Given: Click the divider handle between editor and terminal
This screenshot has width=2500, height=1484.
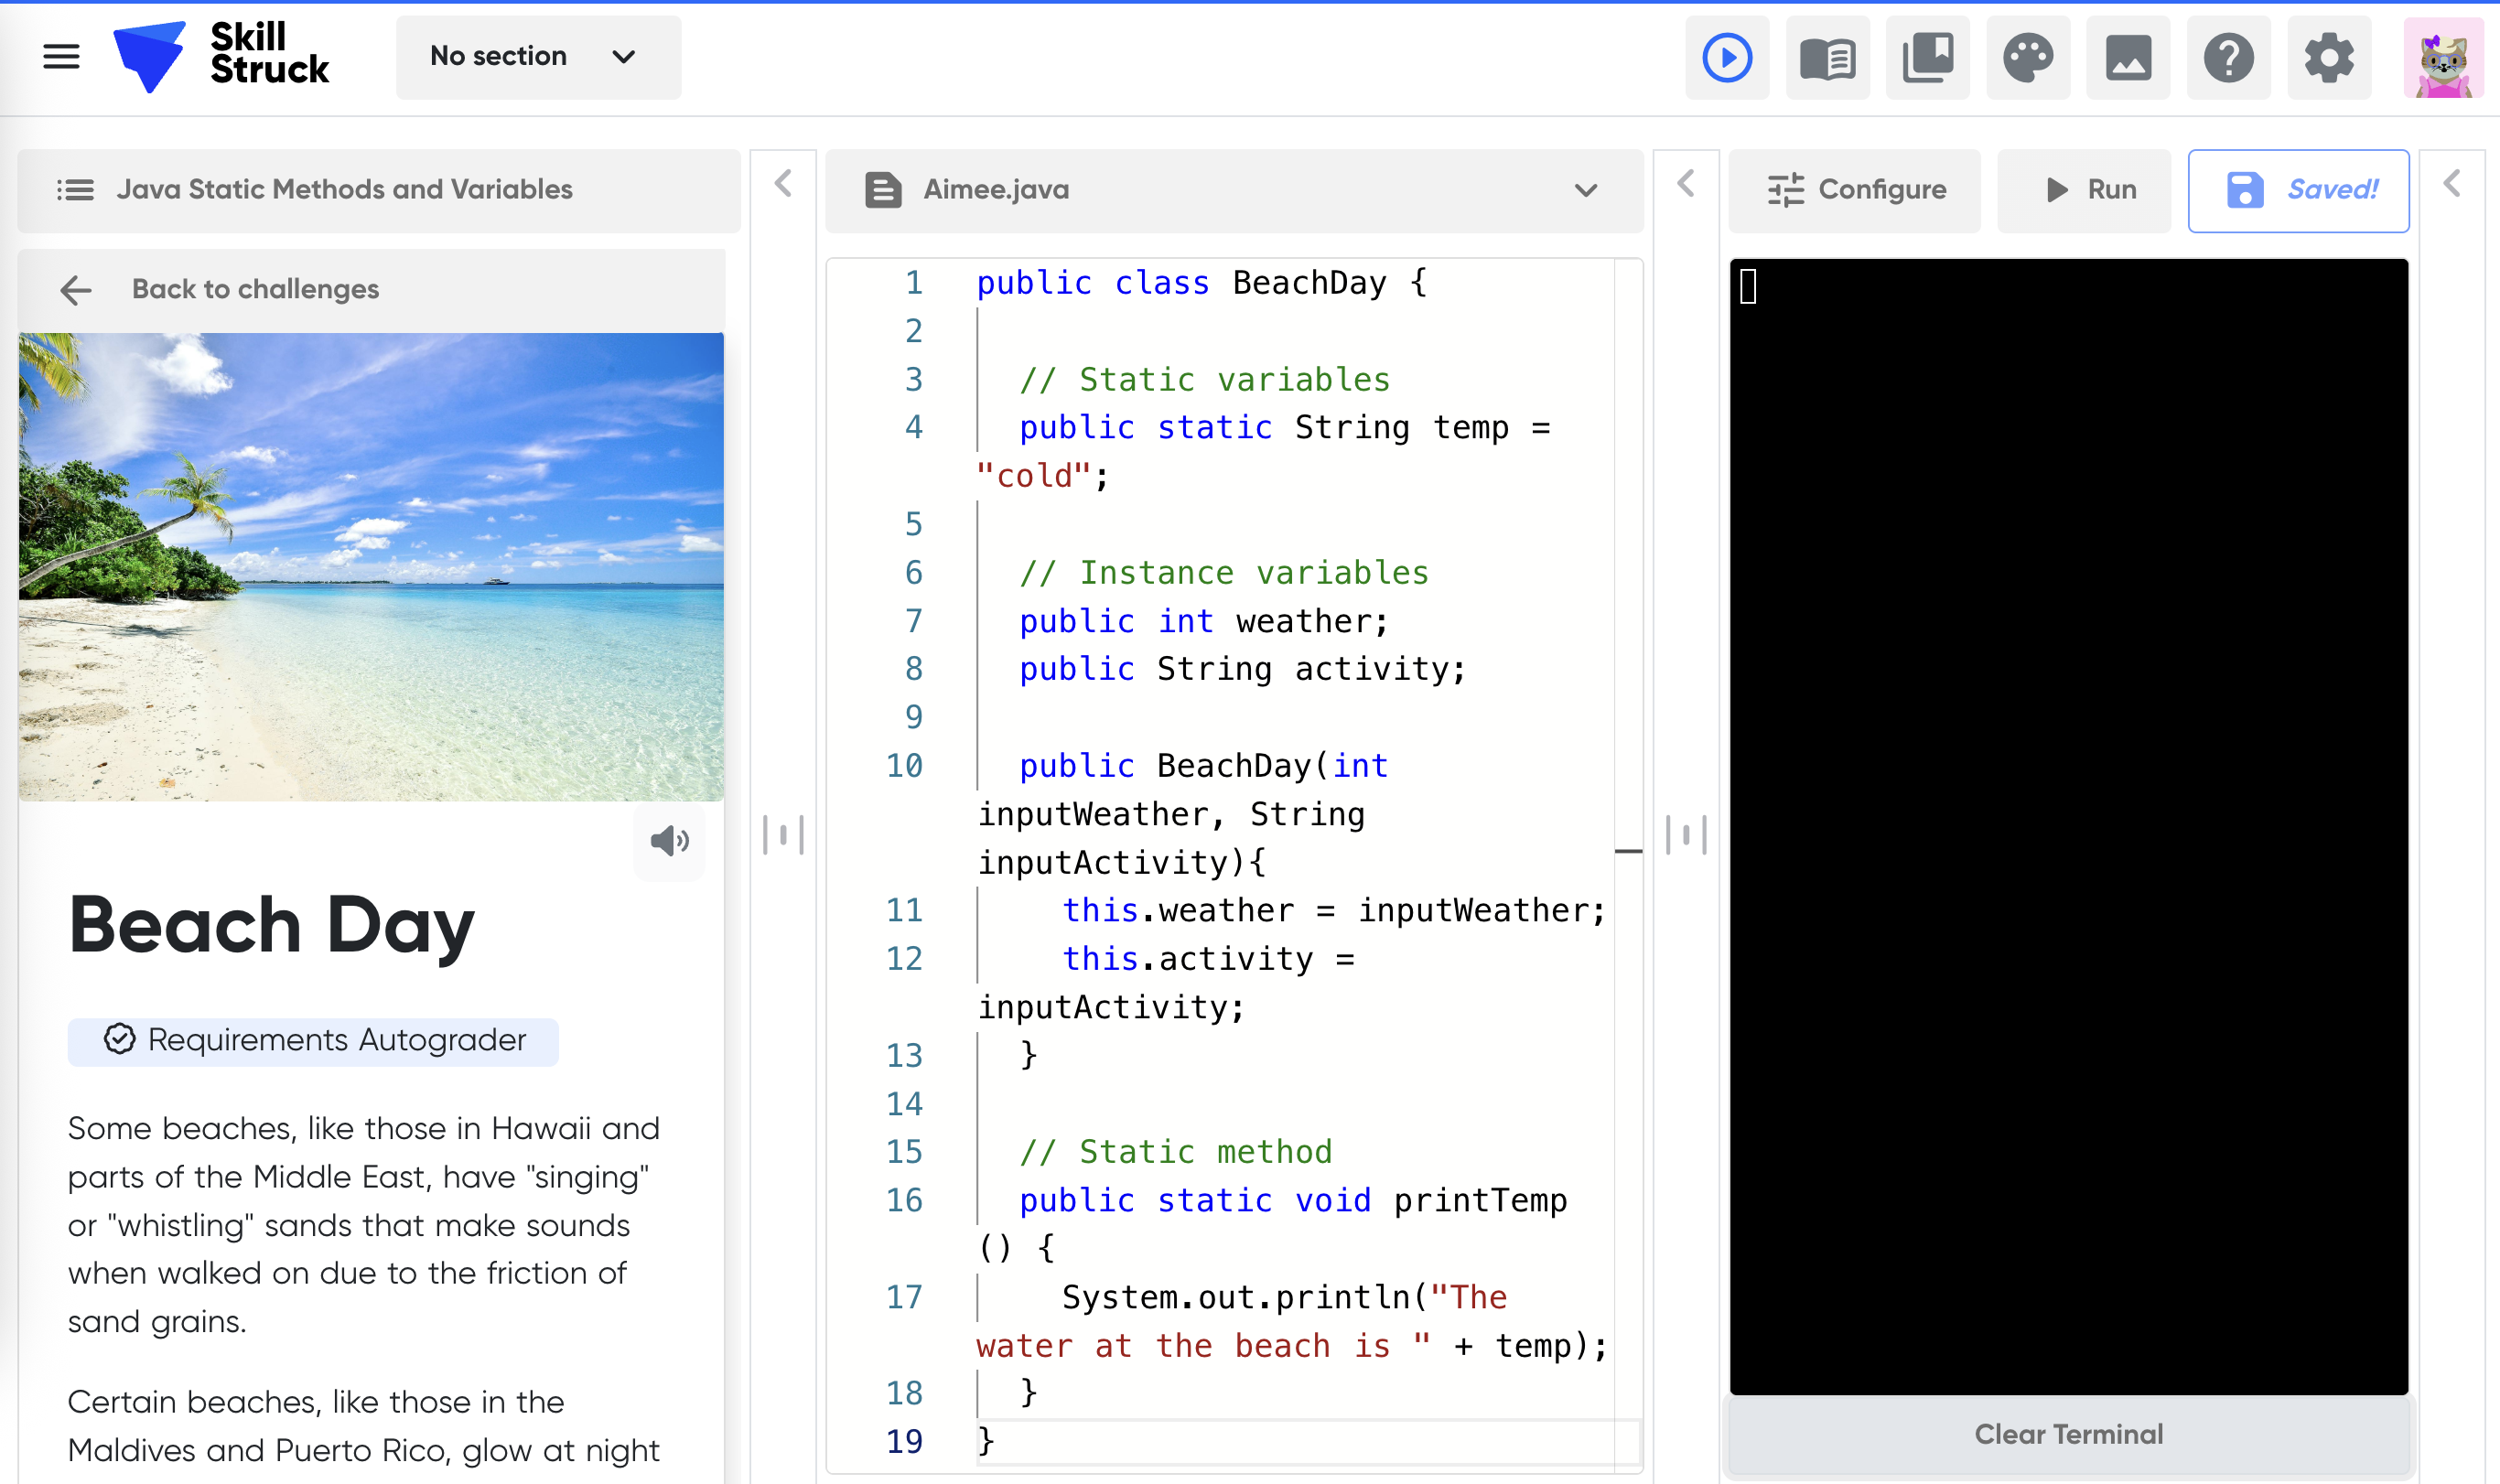Looking at the screenshot, I should [x=1686, y=834].
